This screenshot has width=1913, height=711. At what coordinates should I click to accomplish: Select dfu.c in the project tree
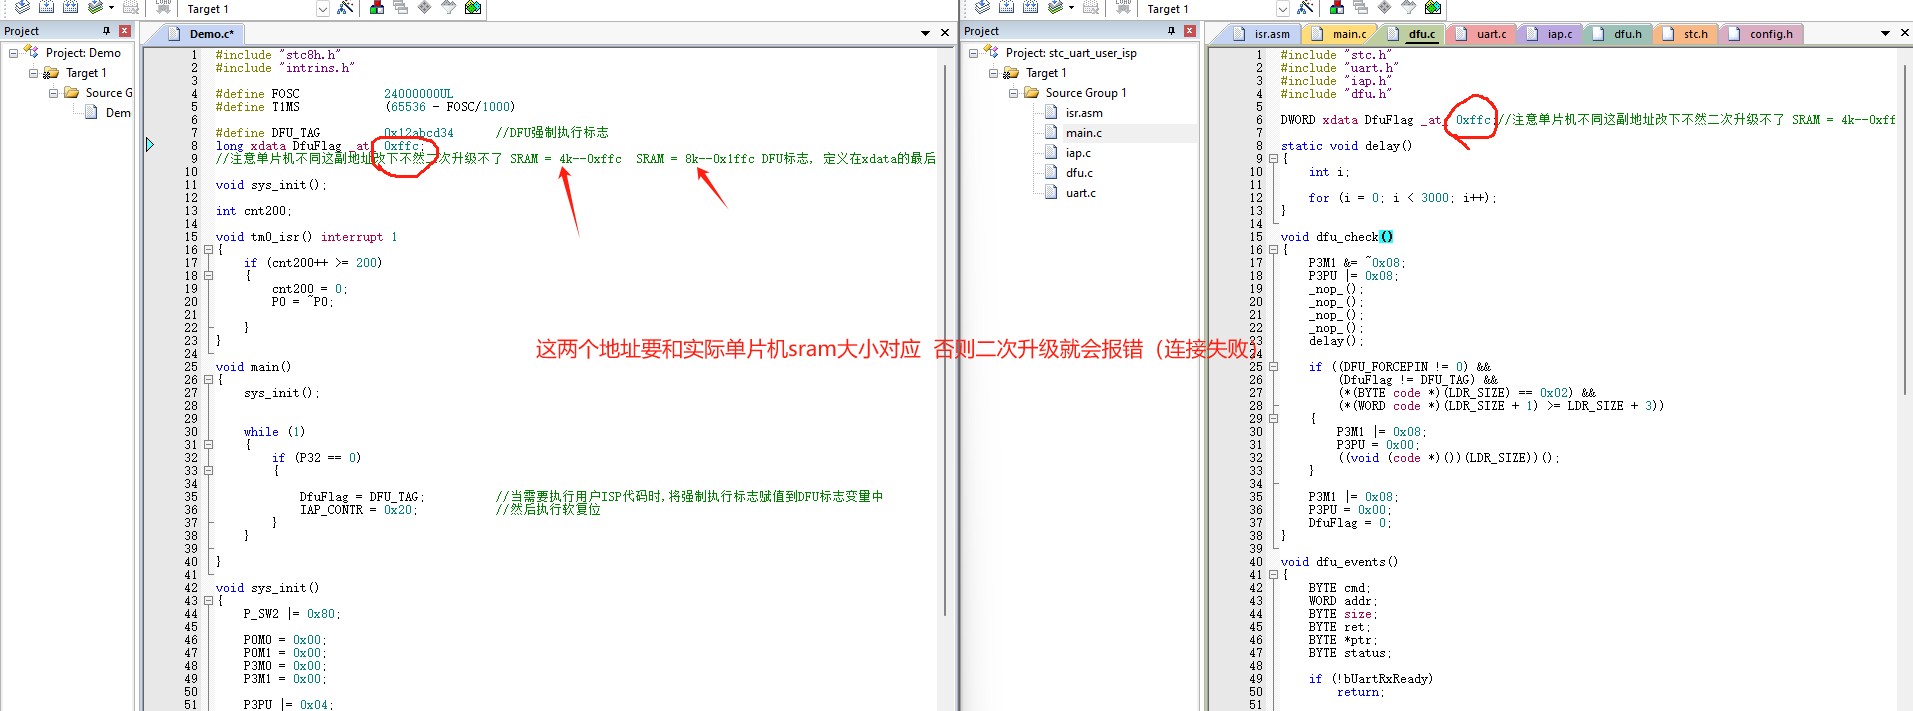coord(1079,173)
